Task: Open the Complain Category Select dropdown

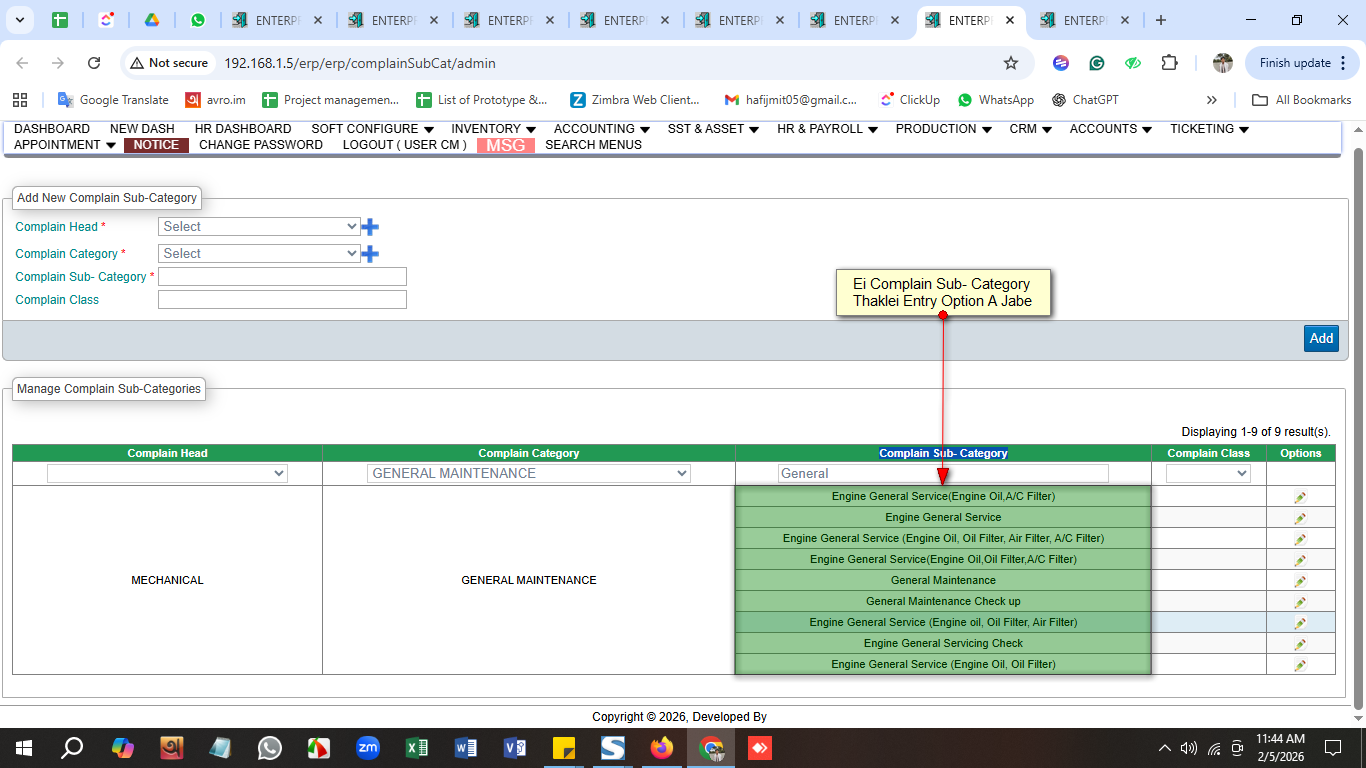Action: tap(259, 254)
